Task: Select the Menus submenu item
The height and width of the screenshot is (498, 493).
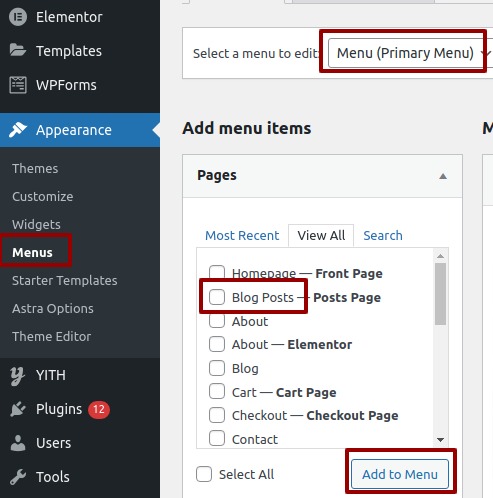Action: pos(32,252)
